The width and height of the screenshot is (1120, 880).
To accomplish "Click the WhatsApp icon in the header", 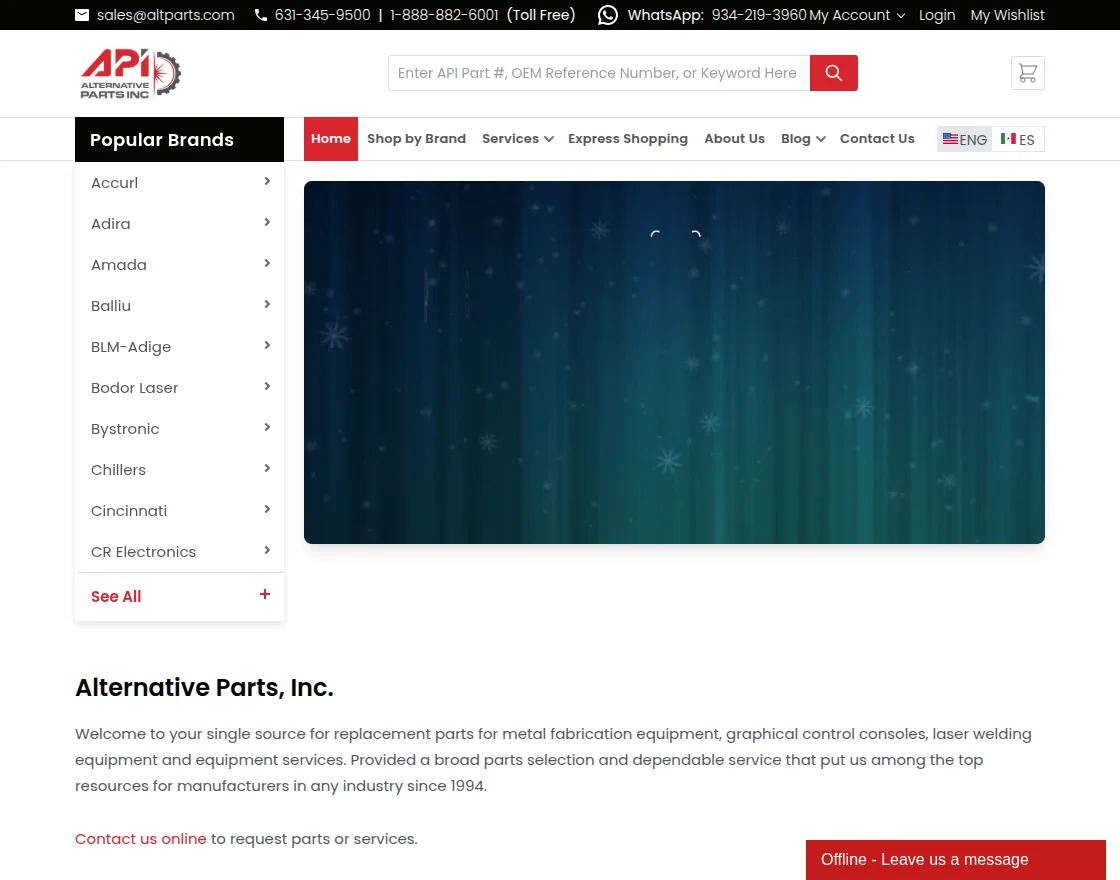I will tap(607, 15).
